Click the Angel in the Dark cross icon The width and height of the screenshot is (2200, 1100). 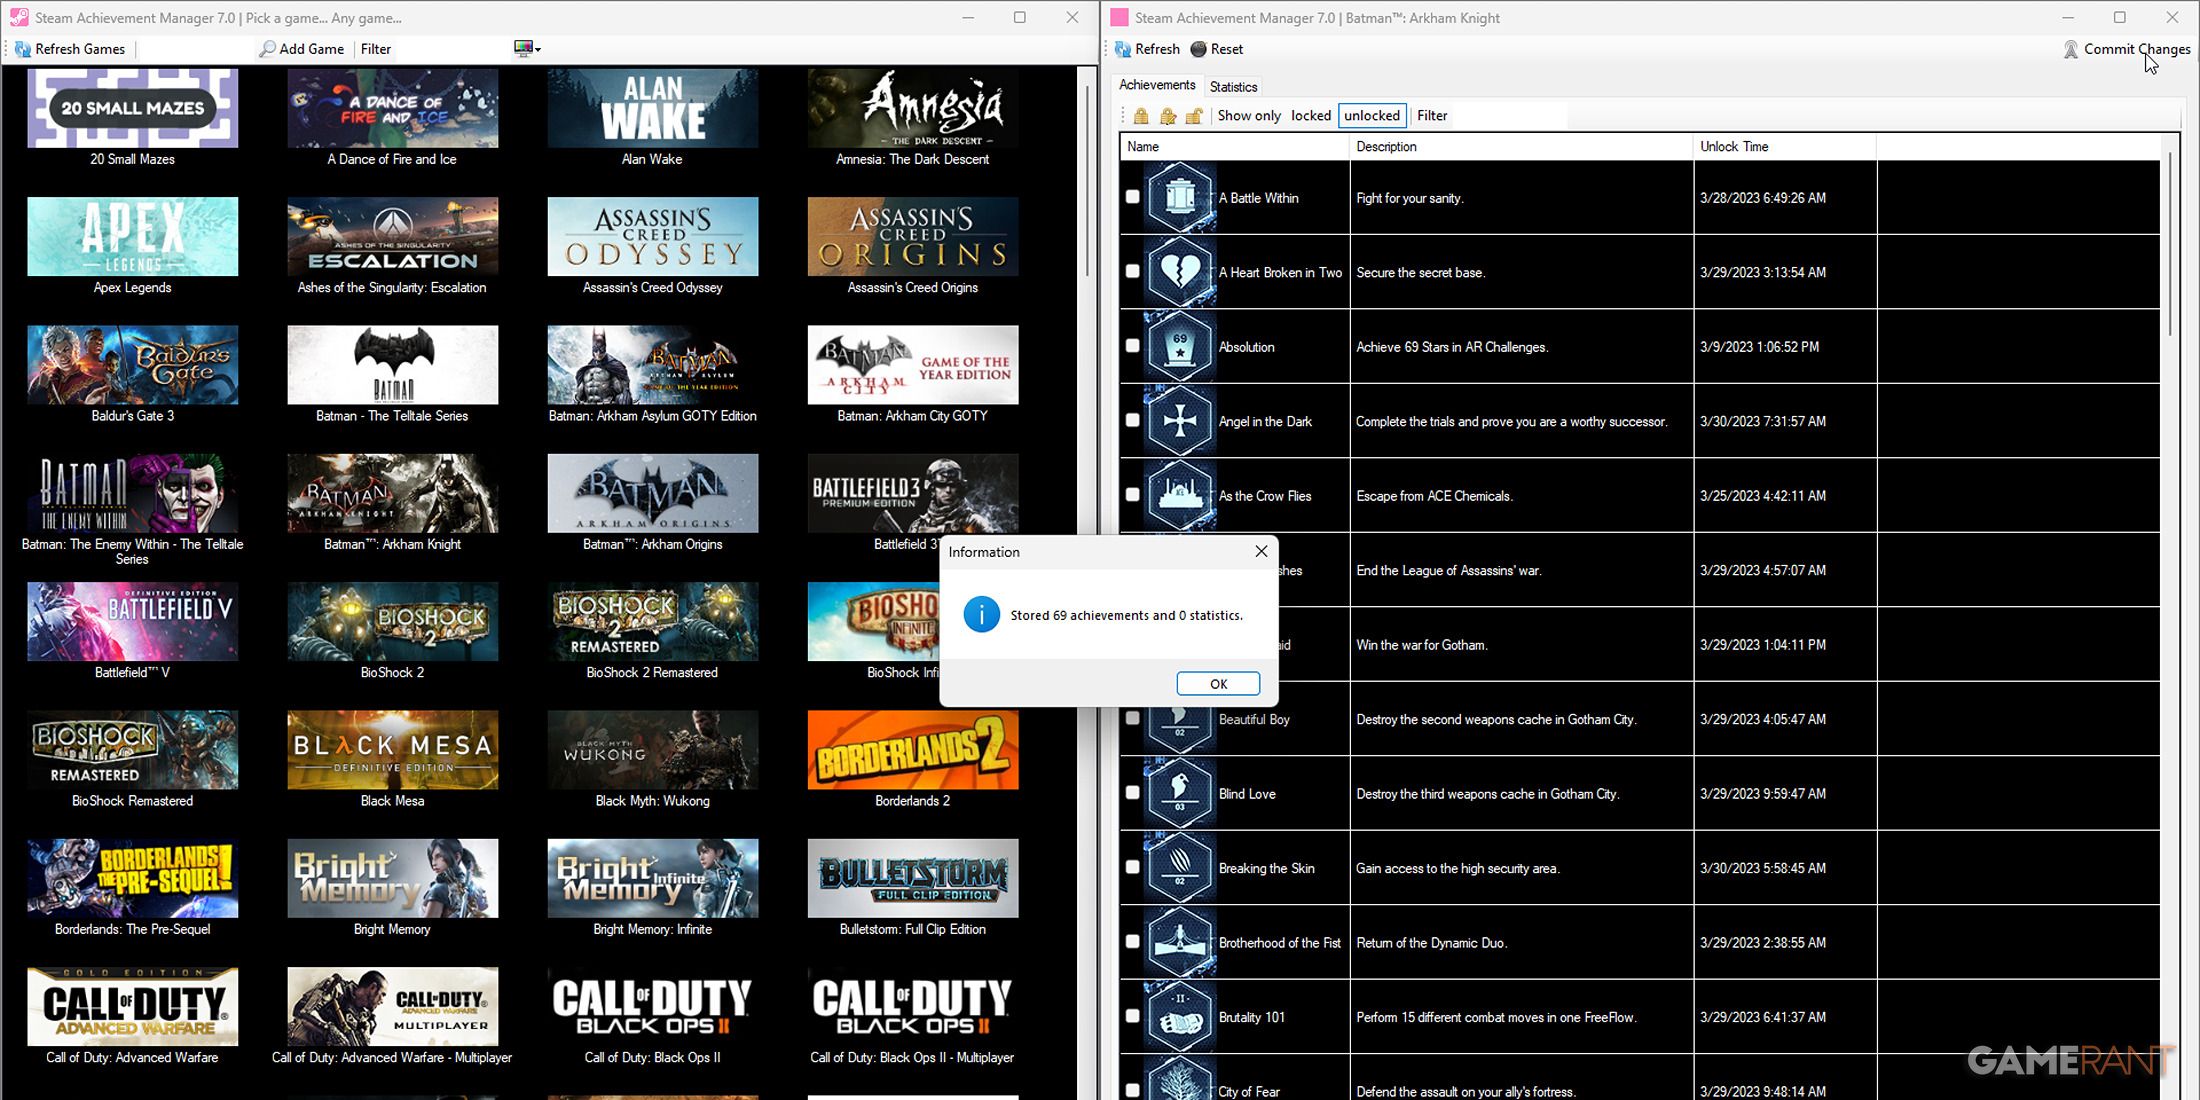[1180, 421]
